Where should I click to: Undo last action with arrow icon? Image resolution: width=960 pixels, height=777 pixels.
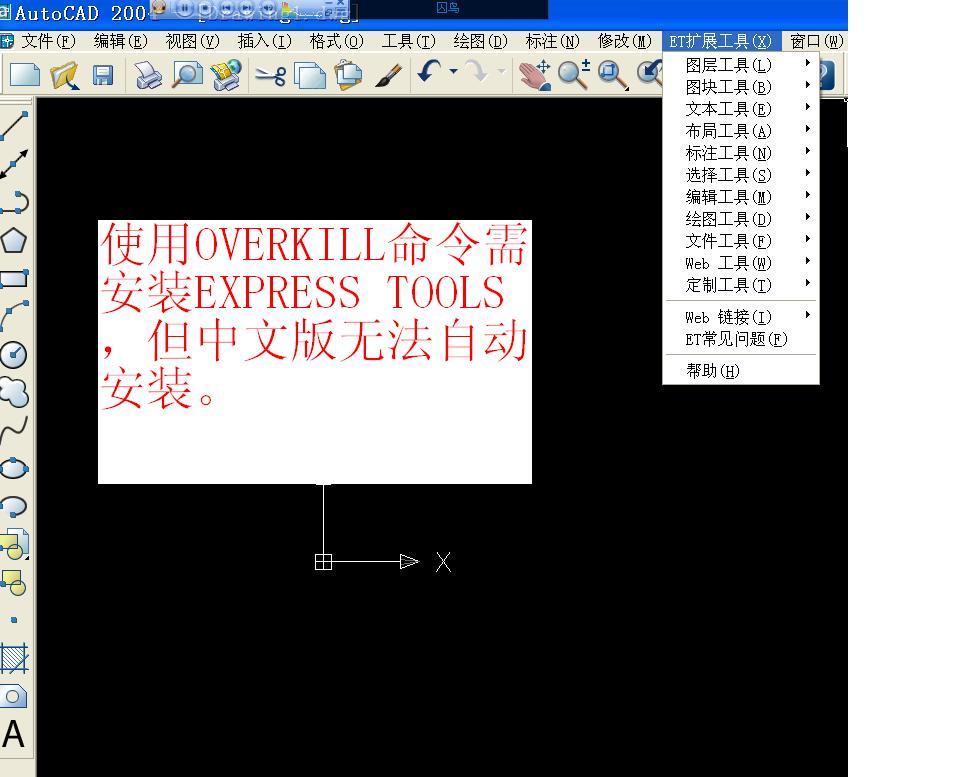click(430, 72)
